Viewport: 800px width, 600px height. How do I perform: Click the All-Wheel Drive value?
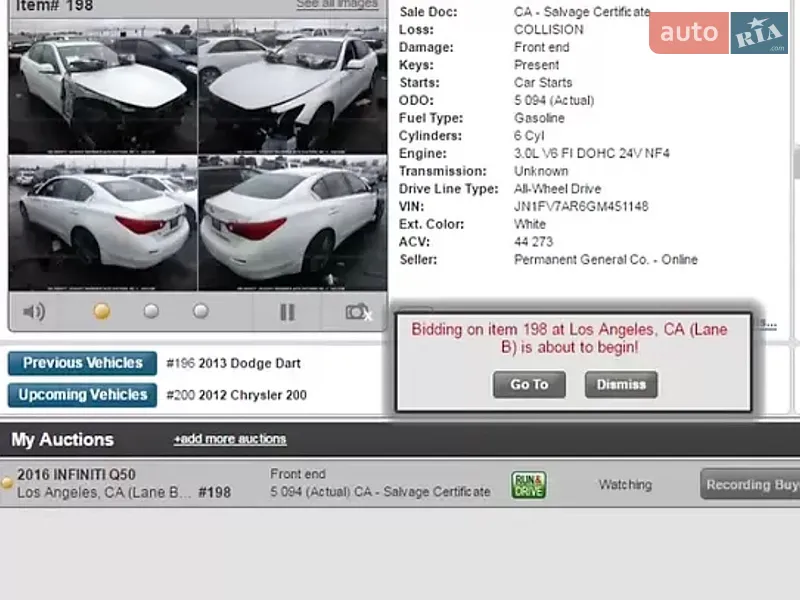point(558,189)
